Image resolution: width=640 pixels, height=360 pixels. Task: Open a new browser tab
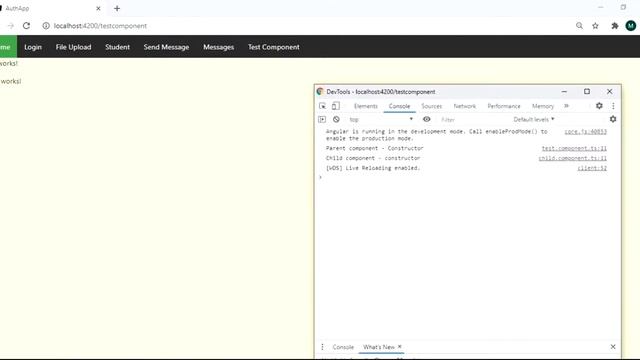(117, 8)
